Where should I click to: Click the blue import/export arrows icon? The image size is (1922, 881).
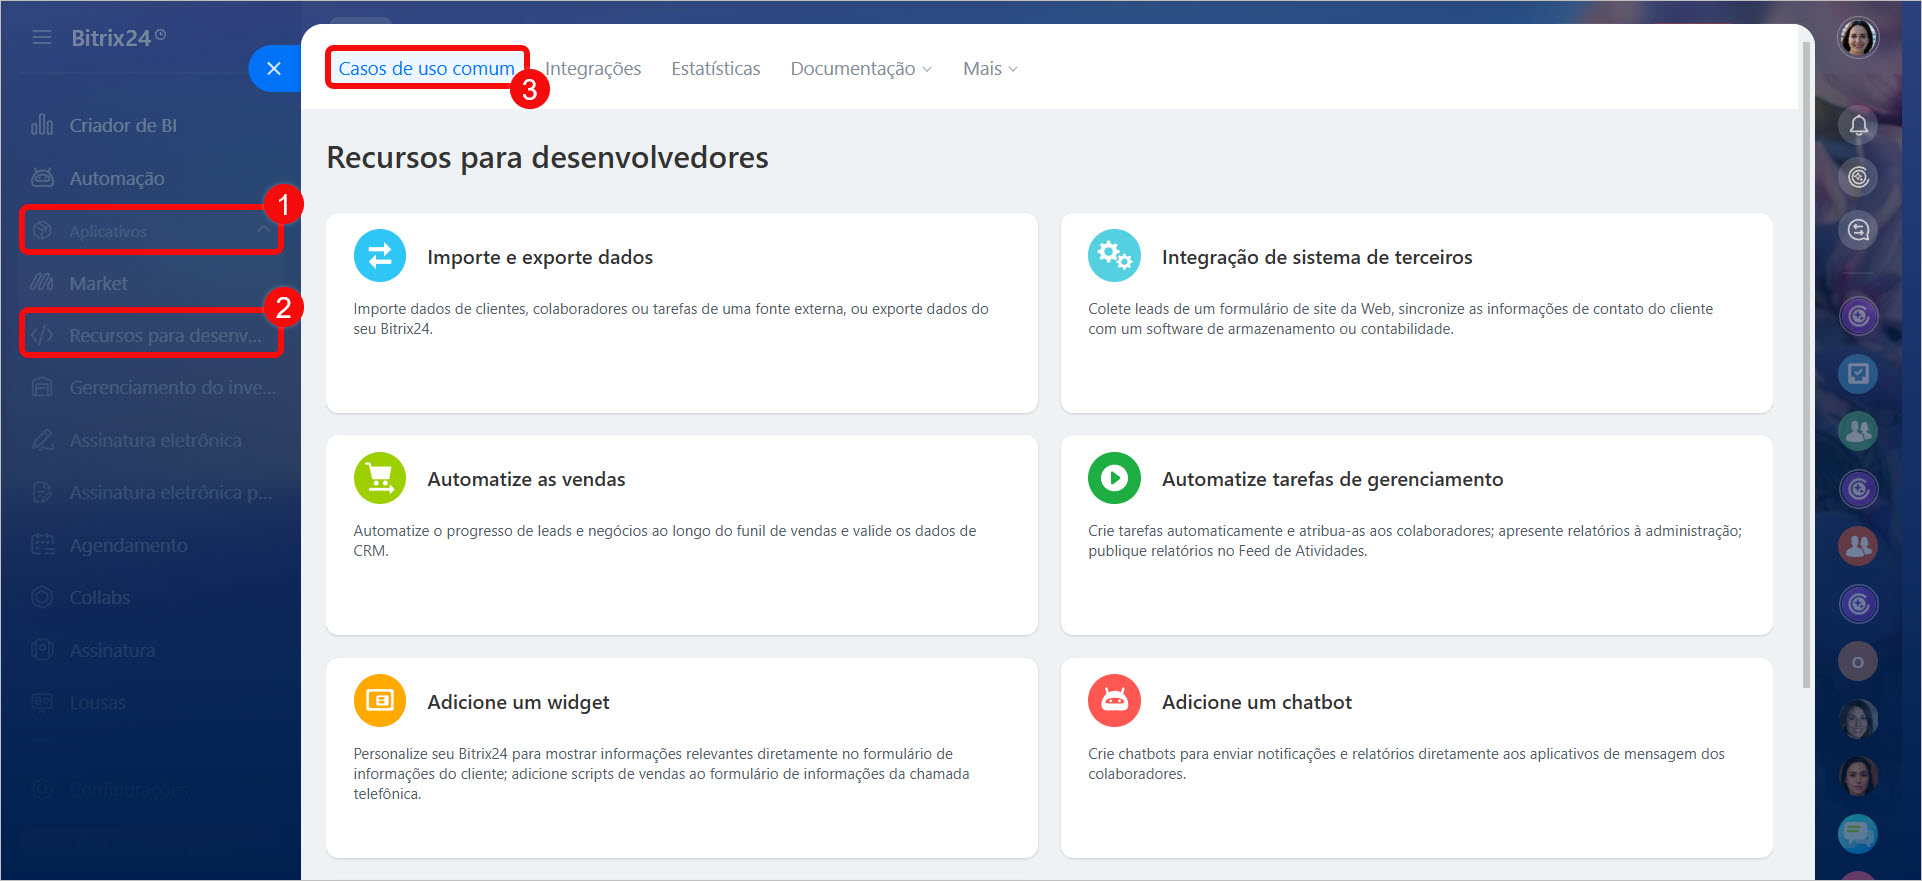point(380,256)
